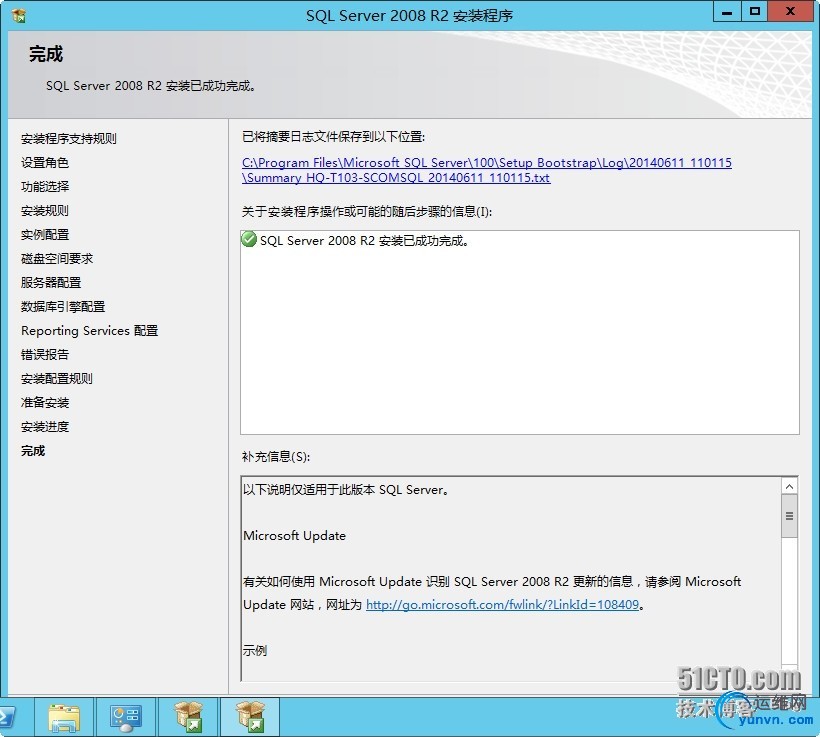Image resolution: width=820 pixels, height=737 pixels.
Task: Maximize the SQL Server setup window
Action: [755, 12]
